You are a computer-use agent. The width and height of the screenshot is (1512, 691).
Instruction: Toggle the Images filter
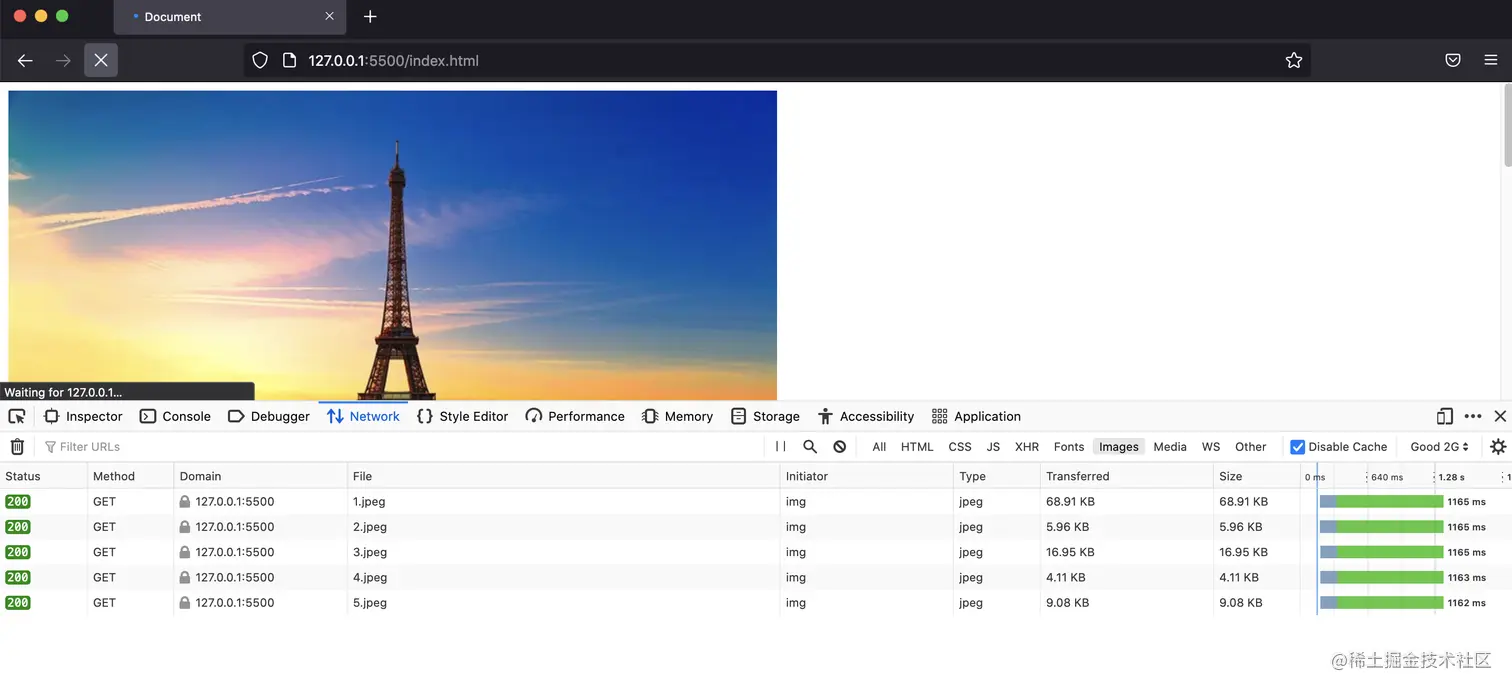tap(1119, 447)
